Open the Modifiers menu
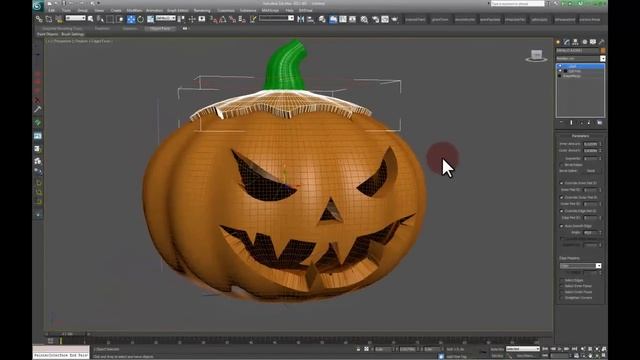 134,11
